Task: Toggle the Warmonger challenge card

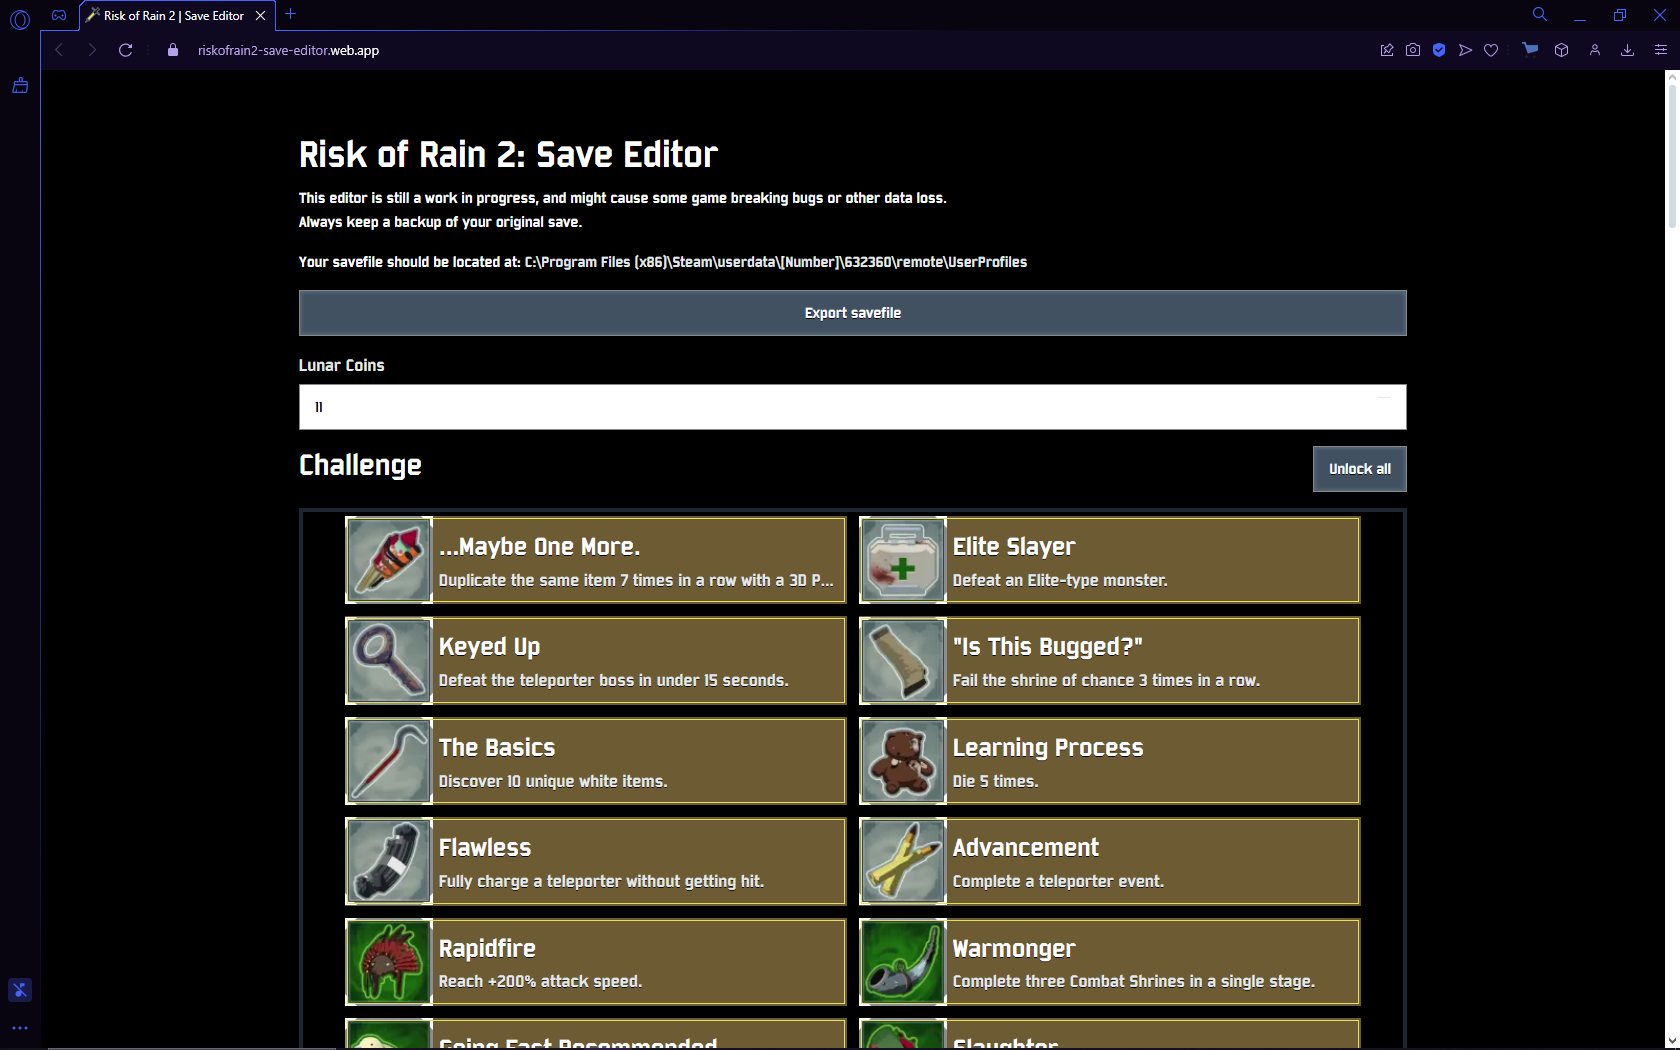Action: [x=1110, y=962]
